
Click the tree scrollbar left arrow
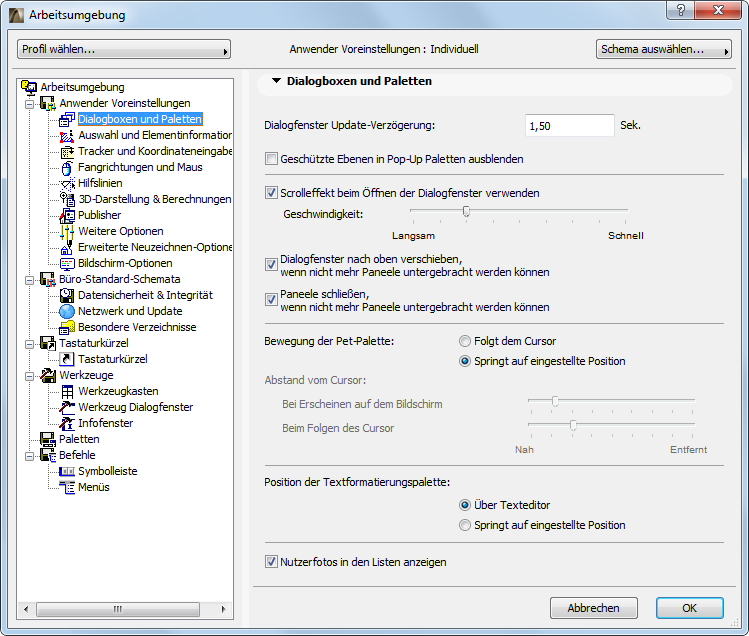coord(26,609)
